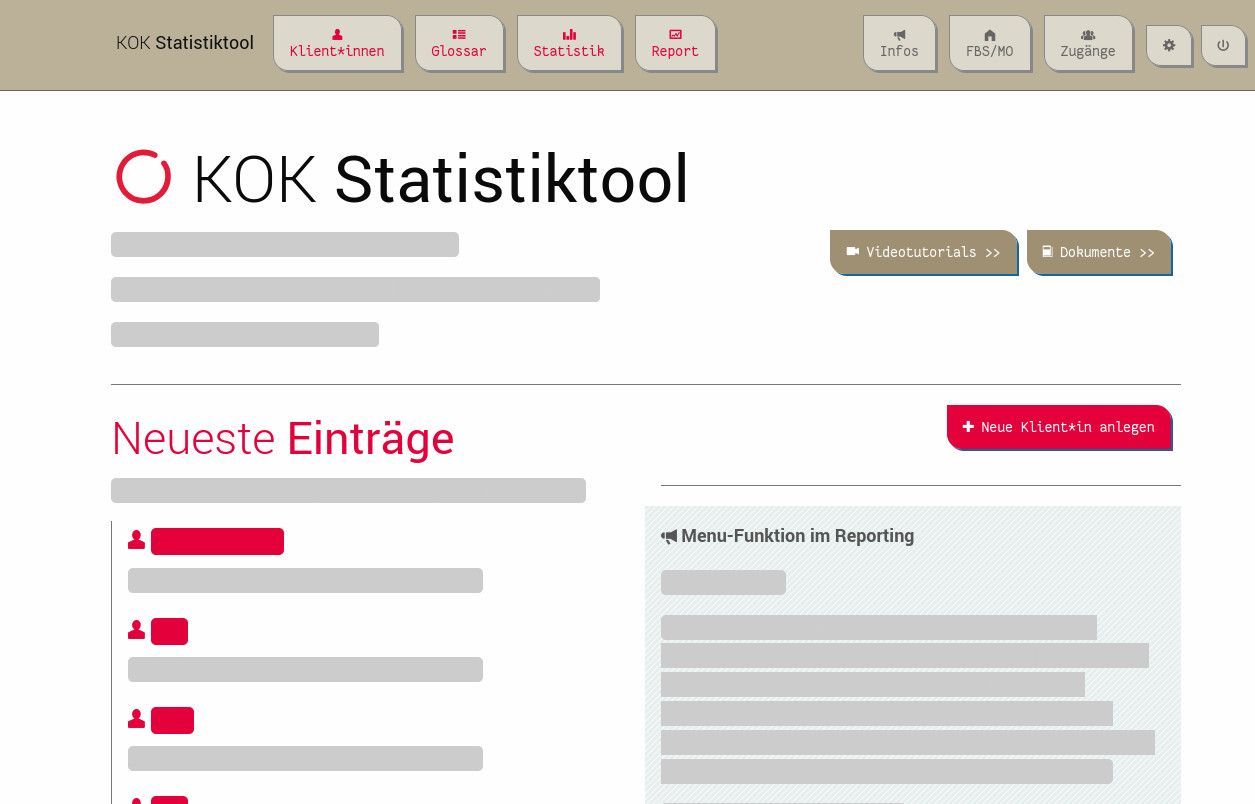Select the user icon of the first entry
1255x804 pixels.
click(x=136, y=539)
